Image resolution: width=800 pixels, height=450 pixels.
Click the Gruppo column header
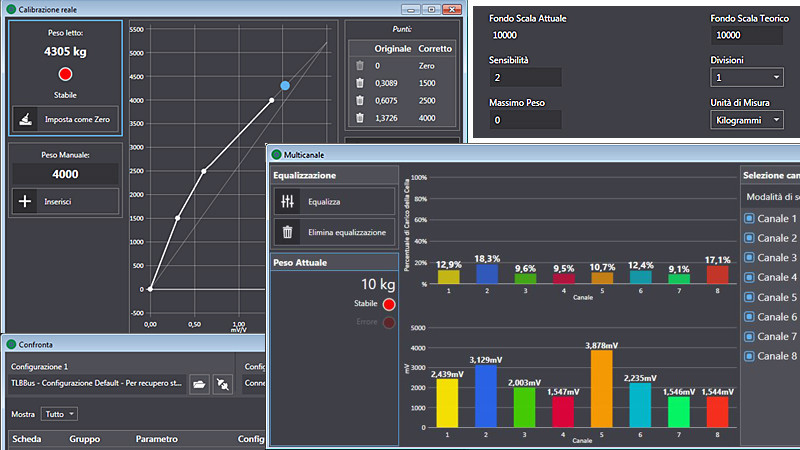(84, 438)
